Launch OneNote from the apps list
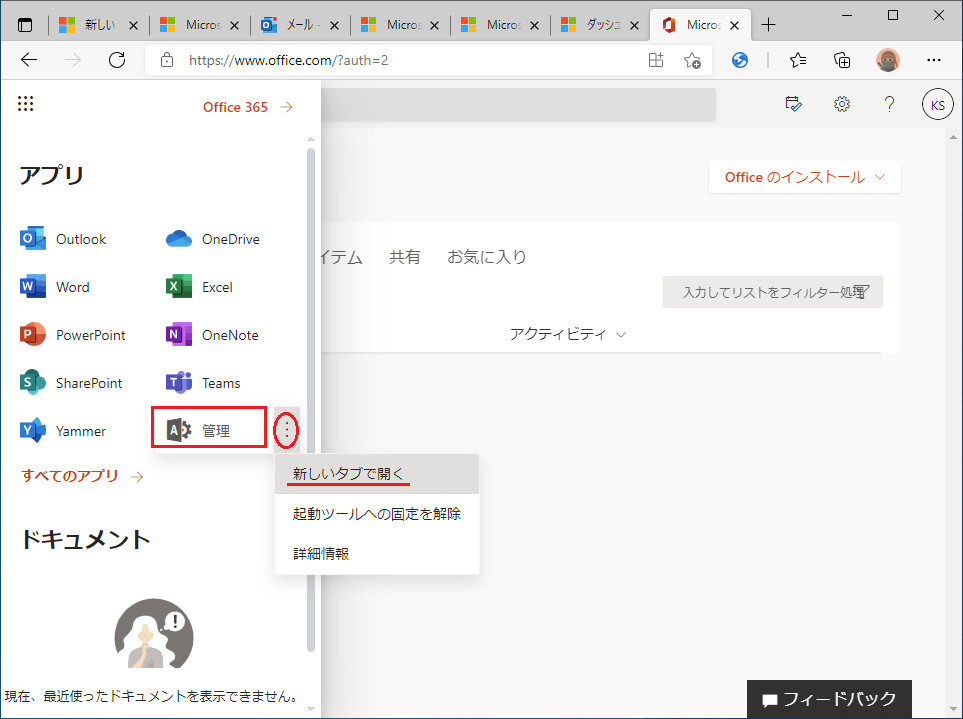The image size is (963, 719). point(212,335)
